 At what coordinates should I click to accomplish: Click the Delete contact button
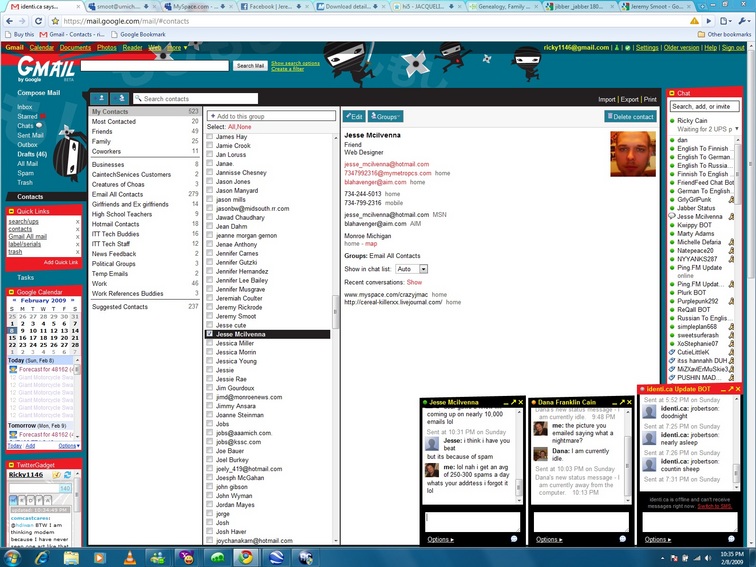(630, 116)
